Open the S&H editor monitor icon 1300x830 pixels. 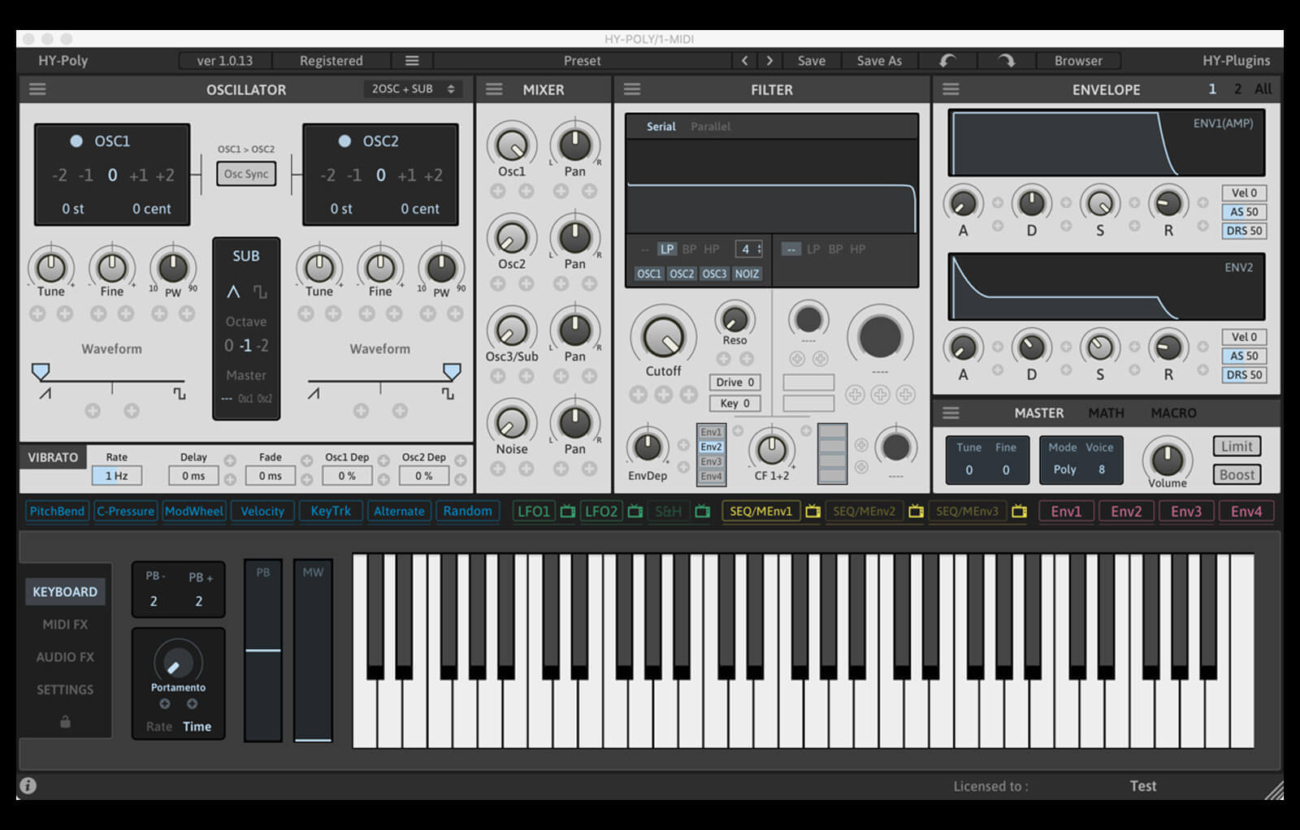tap(702, 511)
